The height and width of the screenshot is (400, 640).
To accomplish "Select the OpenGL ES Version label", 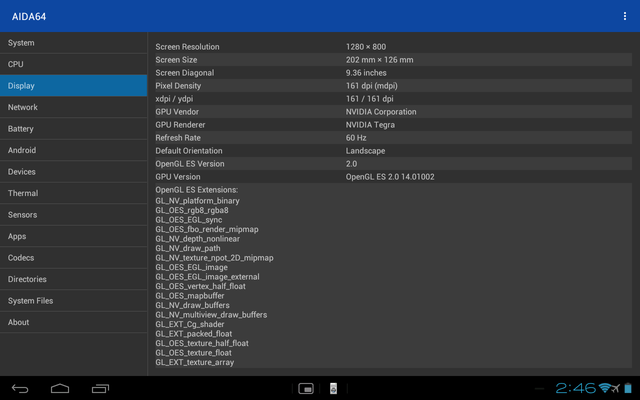I will click(190, 164).
